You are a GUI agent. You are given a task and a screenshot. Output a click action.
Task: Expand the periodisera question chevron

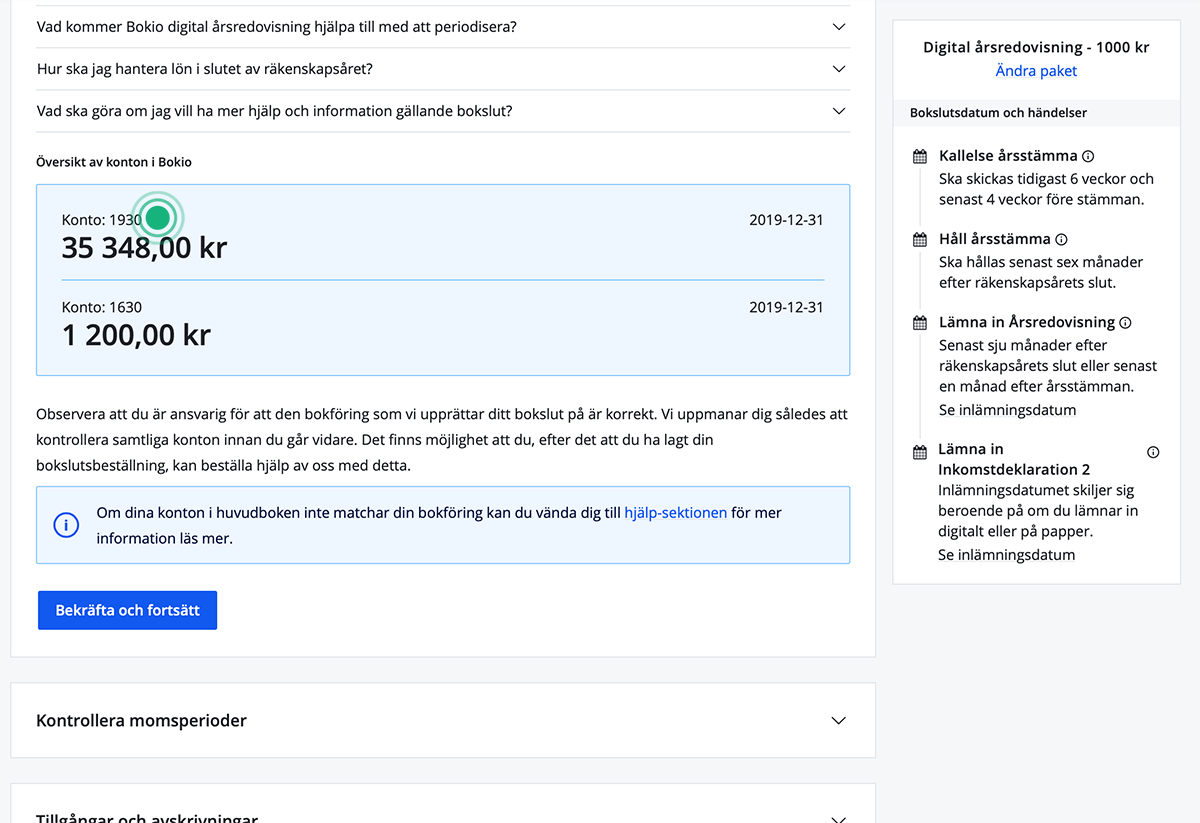pos(839,27)
